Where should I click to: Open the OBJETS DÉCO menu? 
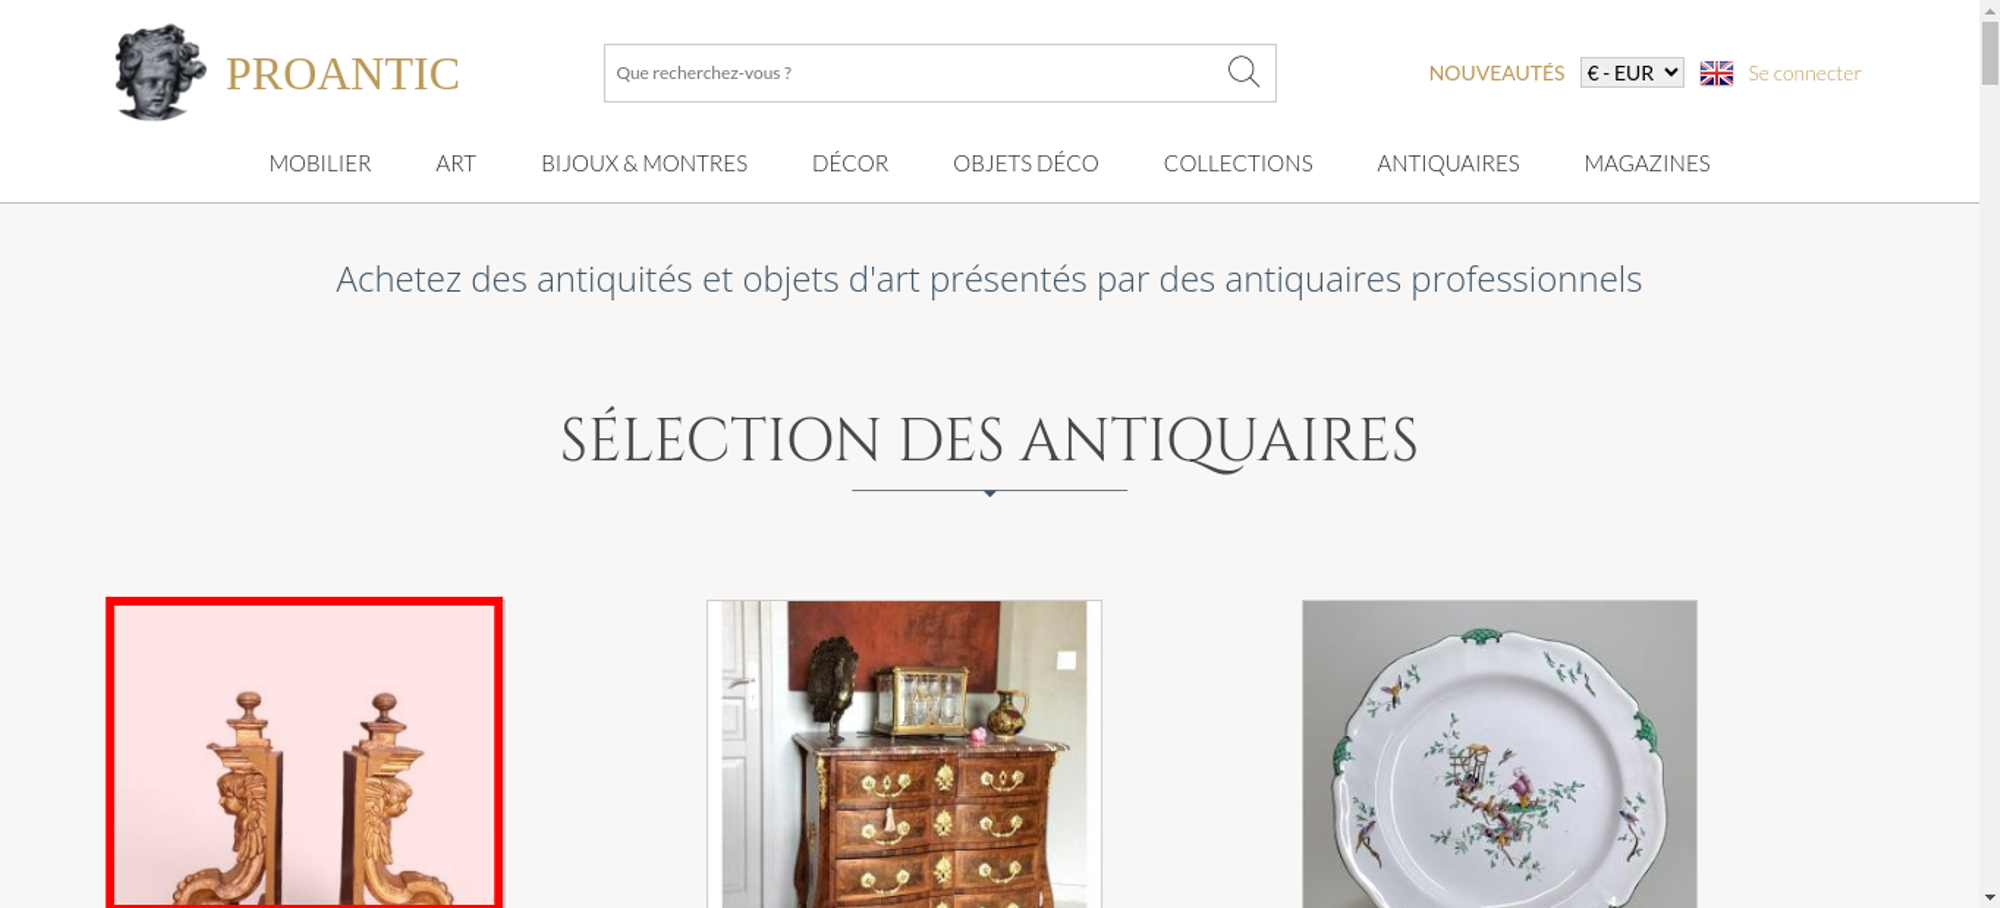pos(1026,163)
